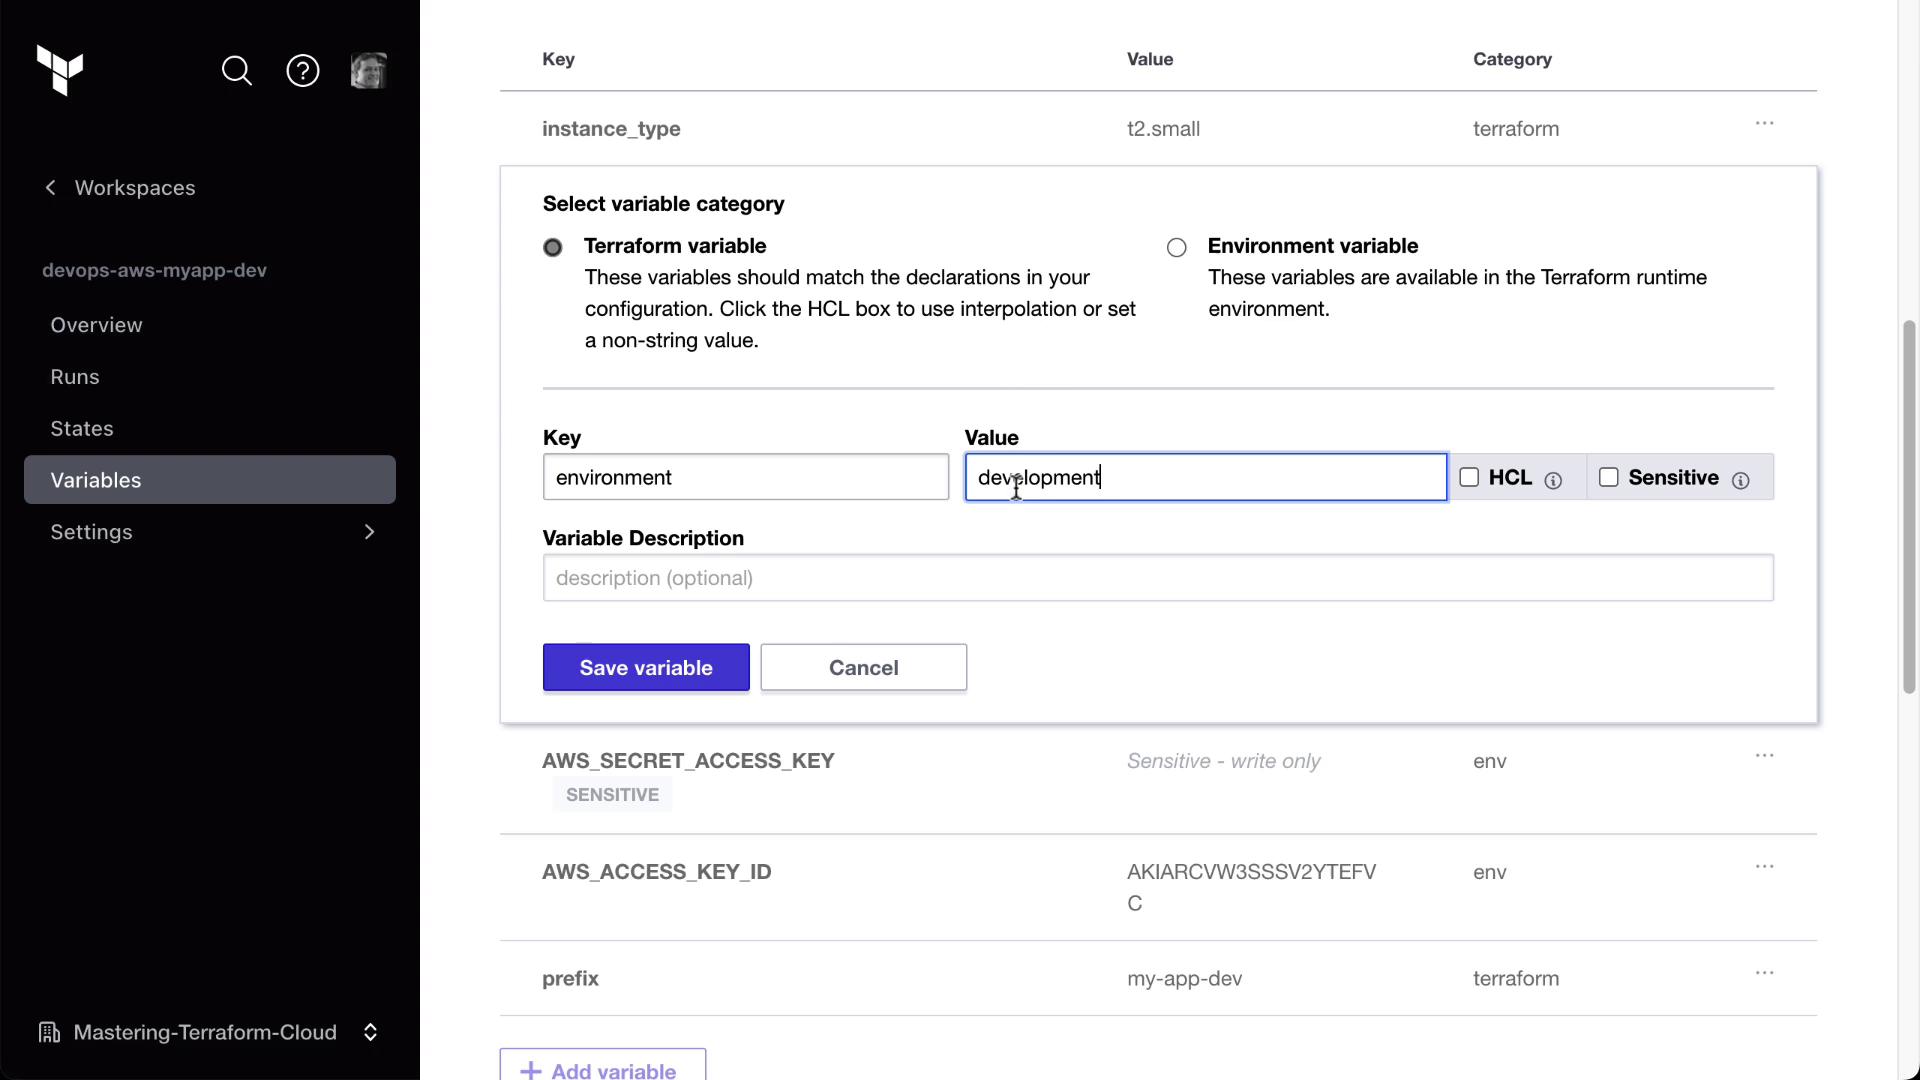
Task: Open actions menu for instance_type row
Action: pos(1764,124)
